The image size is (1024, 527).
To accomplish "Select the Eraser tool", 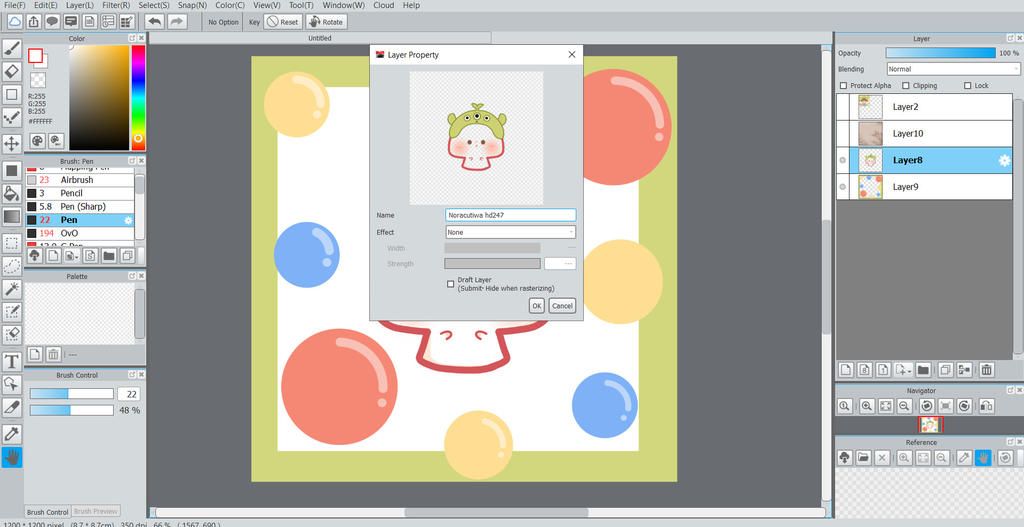I will click(x=12, y=71).
